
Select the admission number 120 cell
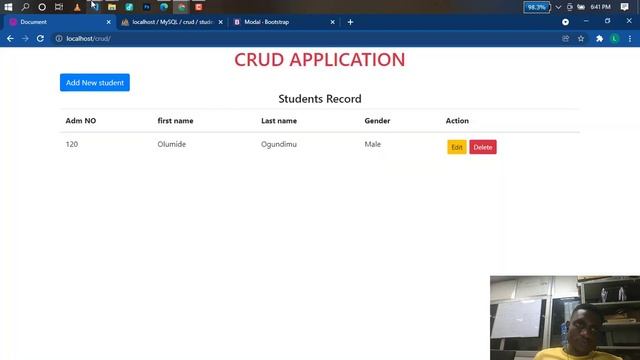click(x=72, y=144)
